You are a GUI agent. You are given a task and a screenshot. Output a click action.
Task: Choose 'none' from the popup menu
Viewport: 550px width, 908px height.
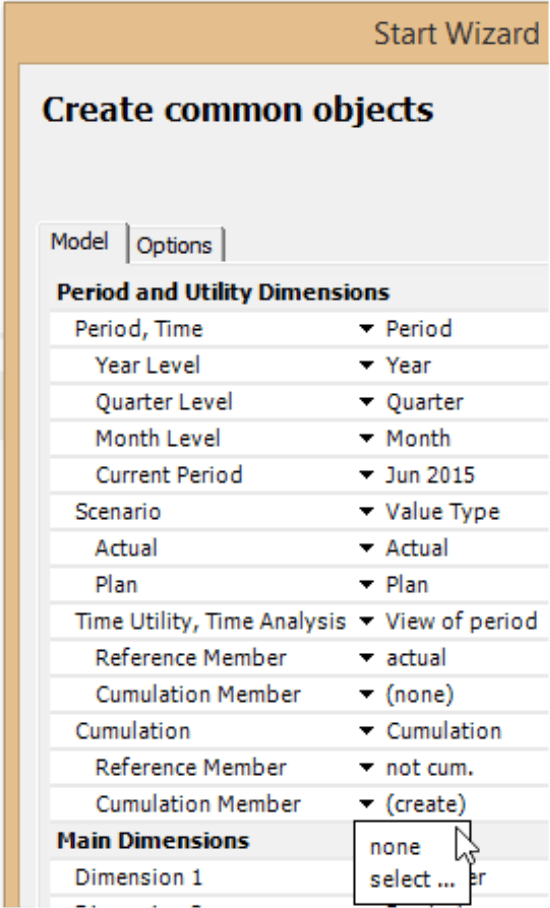pos(395,847)
